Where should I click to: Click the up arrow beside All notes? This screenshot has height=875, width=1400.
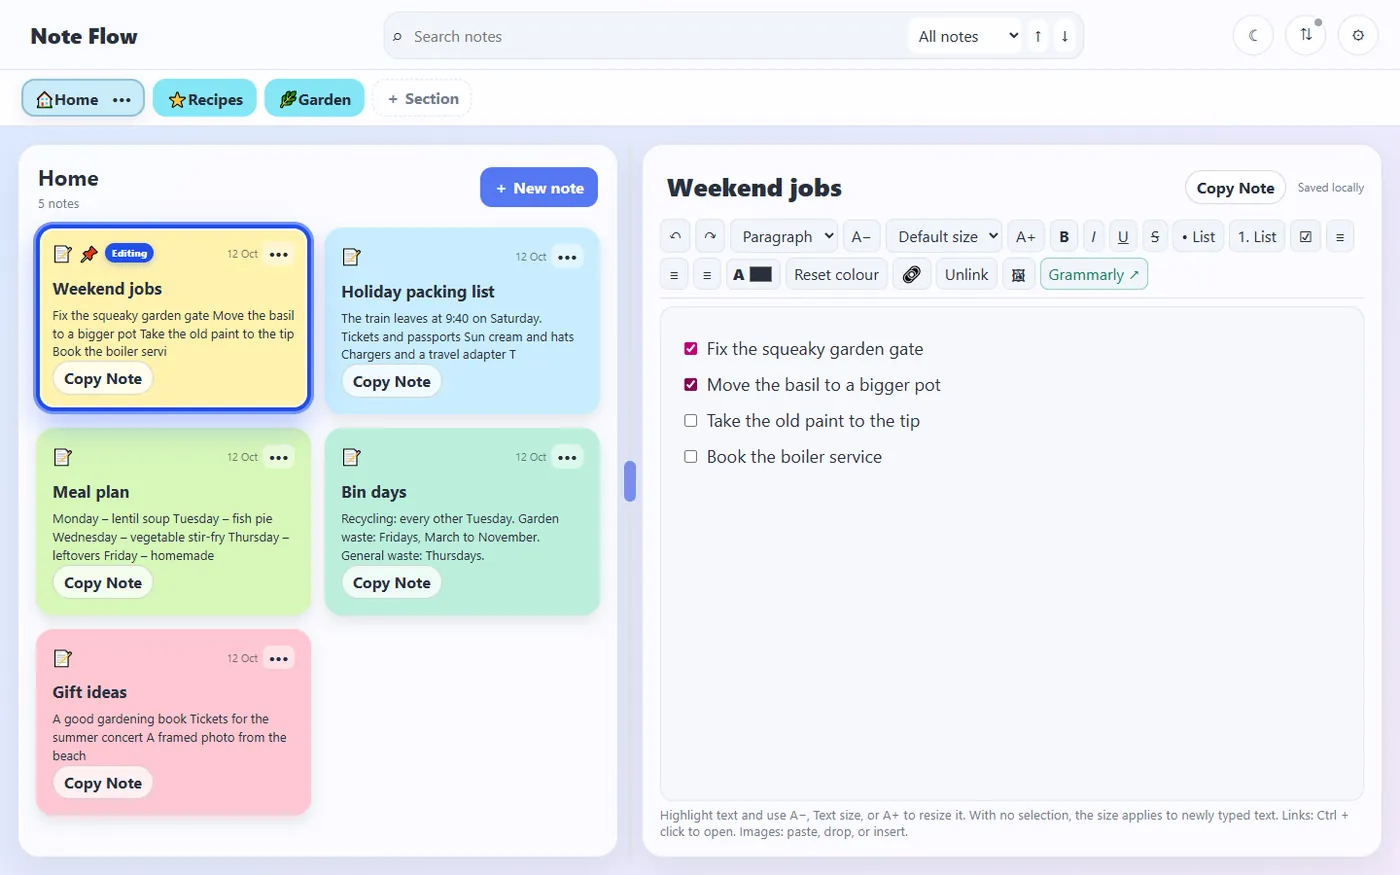[1038, 36]
